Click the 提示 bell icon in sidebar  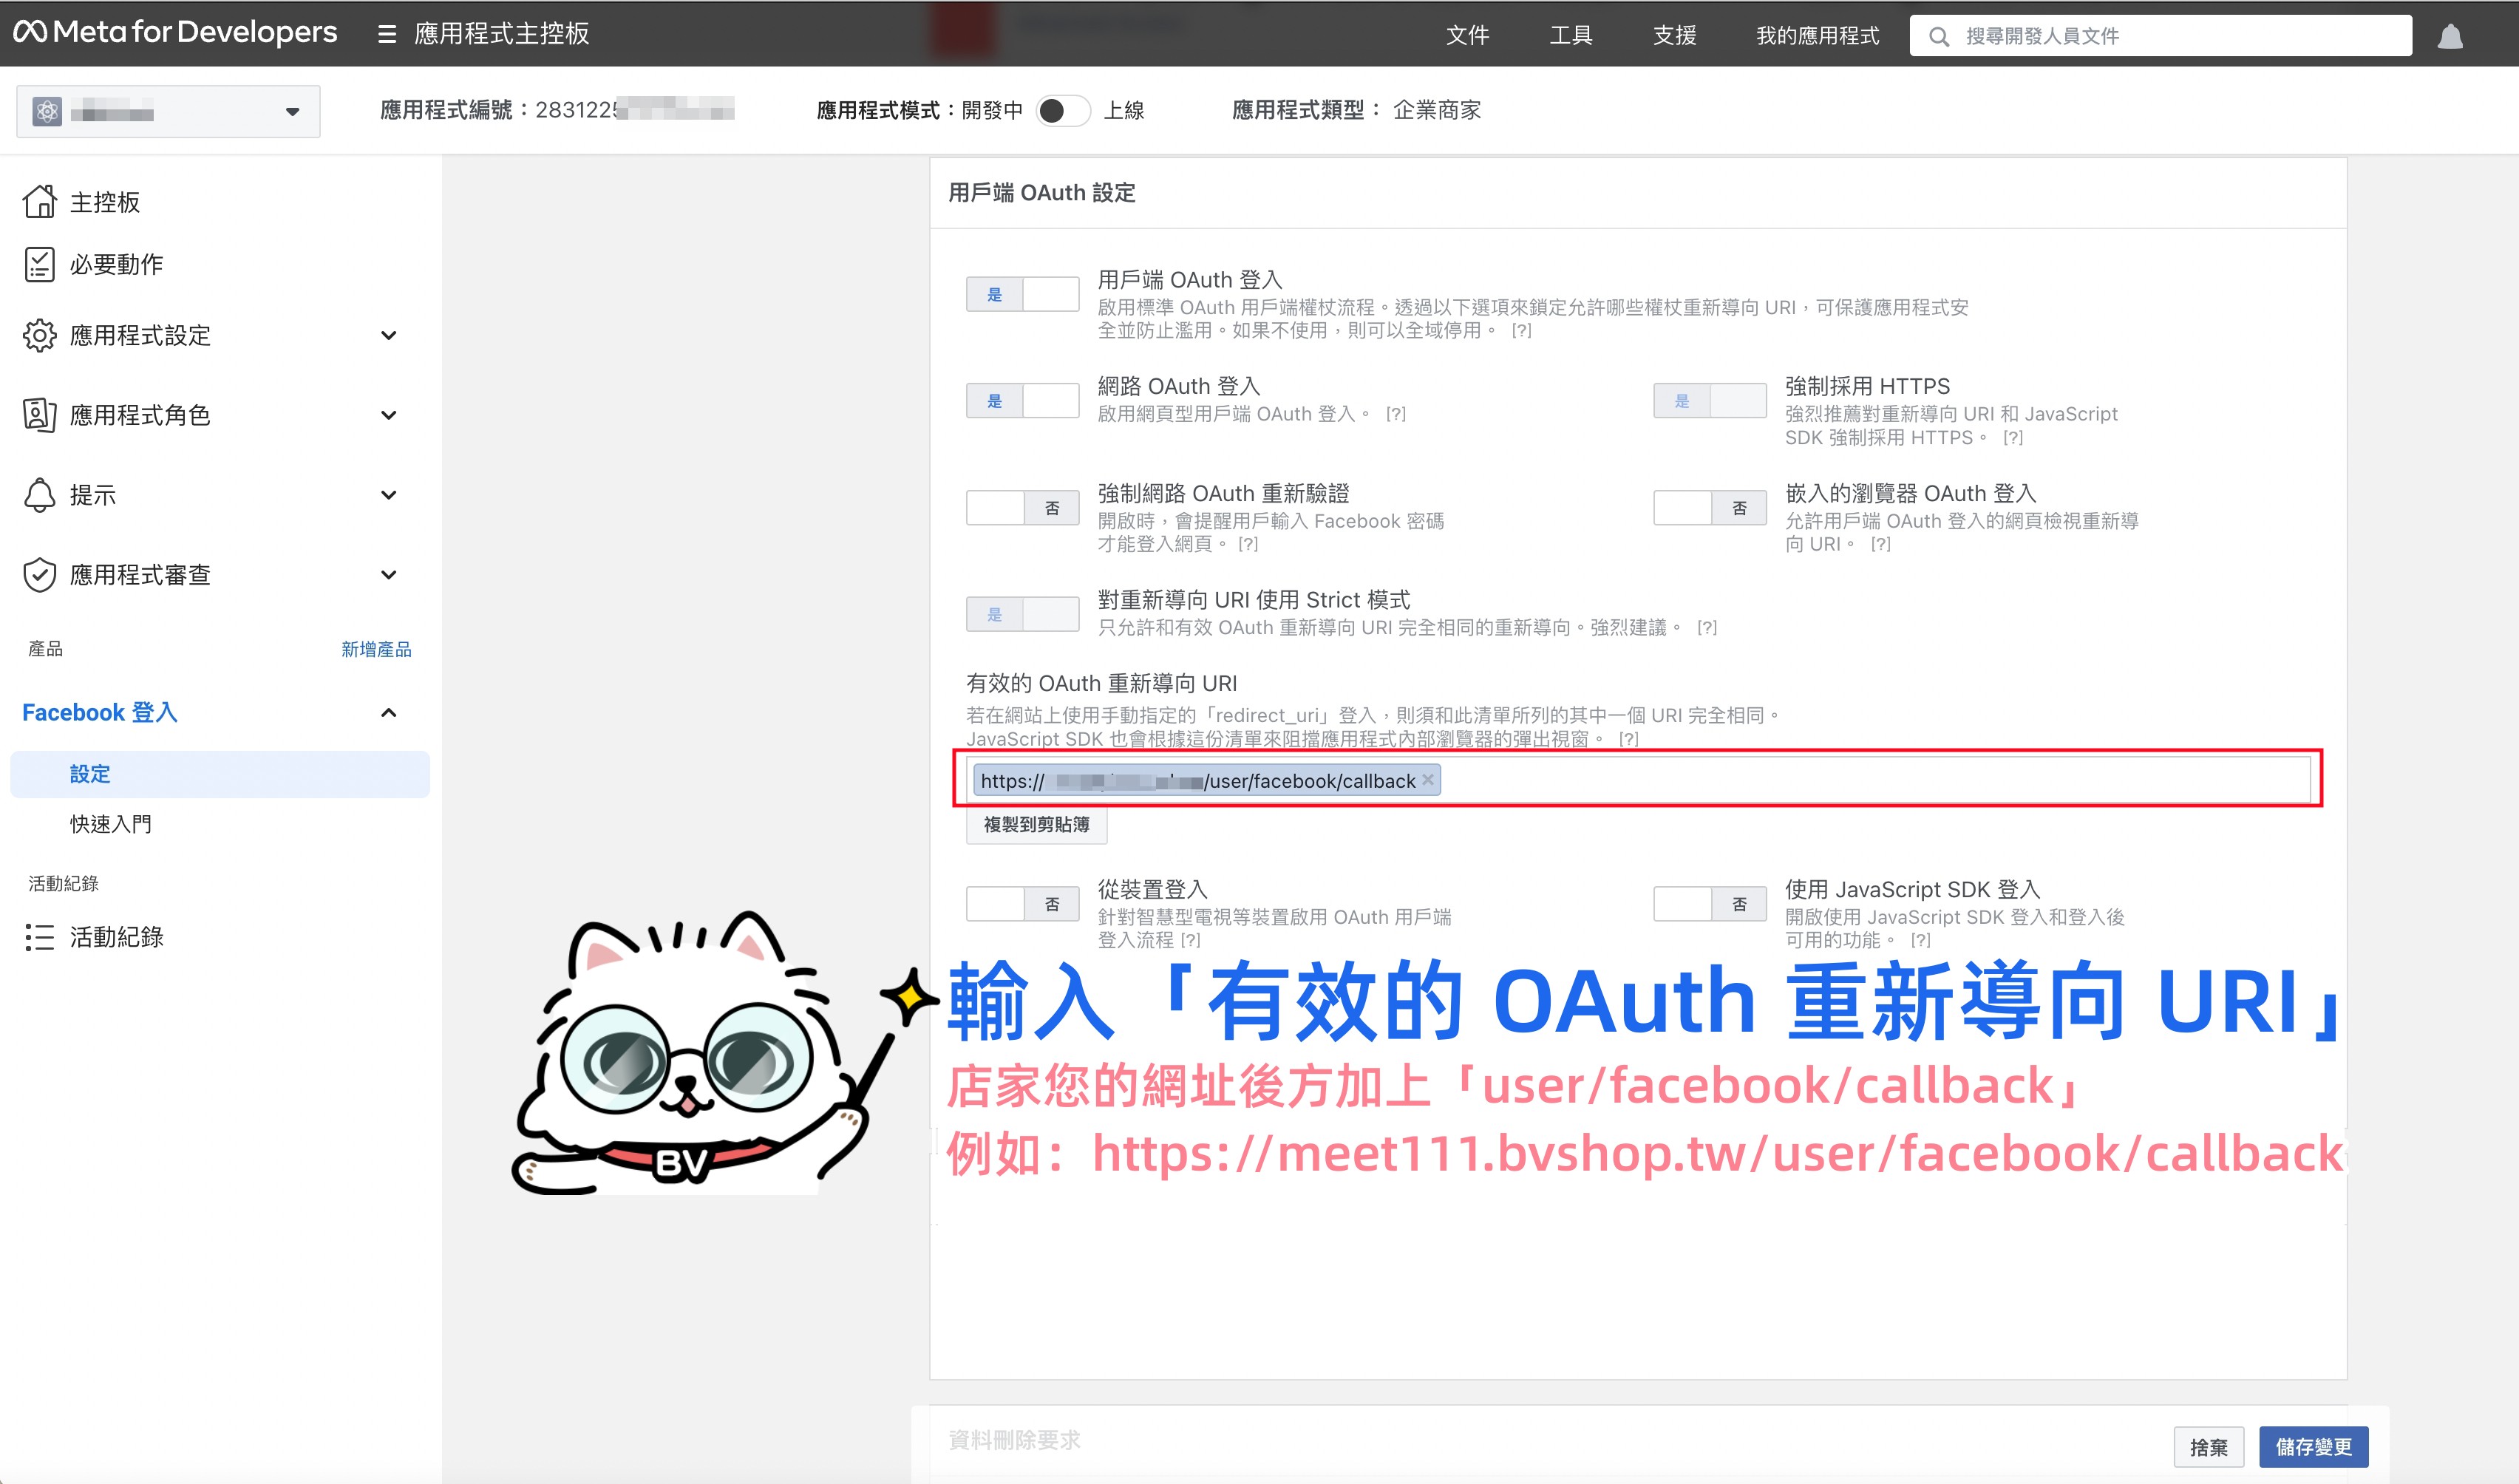tap(40, 495)
